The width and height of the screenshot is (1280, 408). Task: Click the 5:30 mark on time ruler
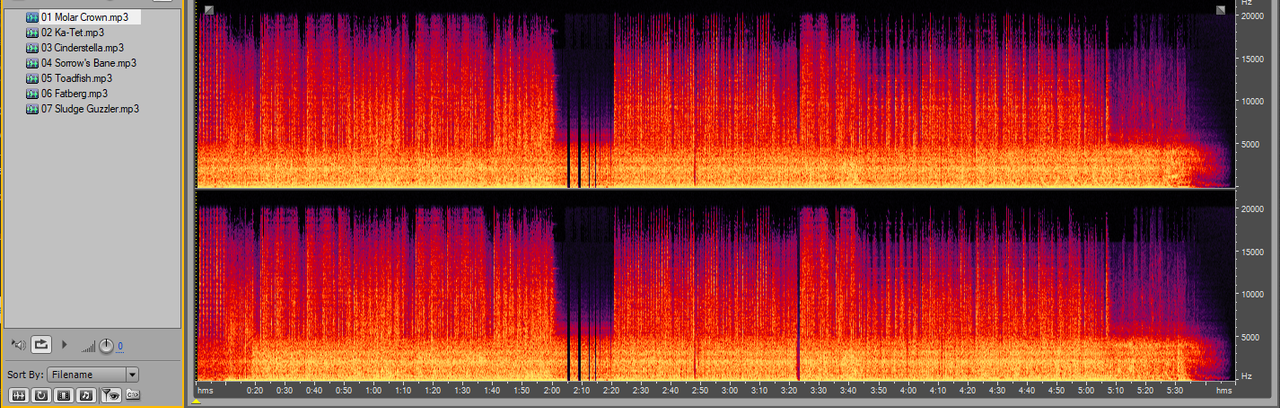pyautogui.click(x=1176, y=391)
